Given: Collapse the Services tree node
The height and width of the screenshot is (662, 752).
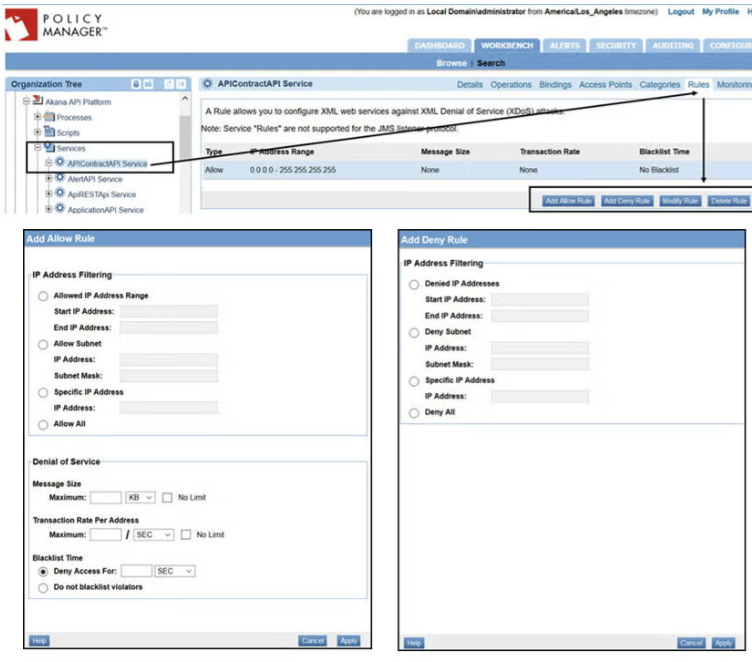Looking at the screenshot, I should 37,148.
